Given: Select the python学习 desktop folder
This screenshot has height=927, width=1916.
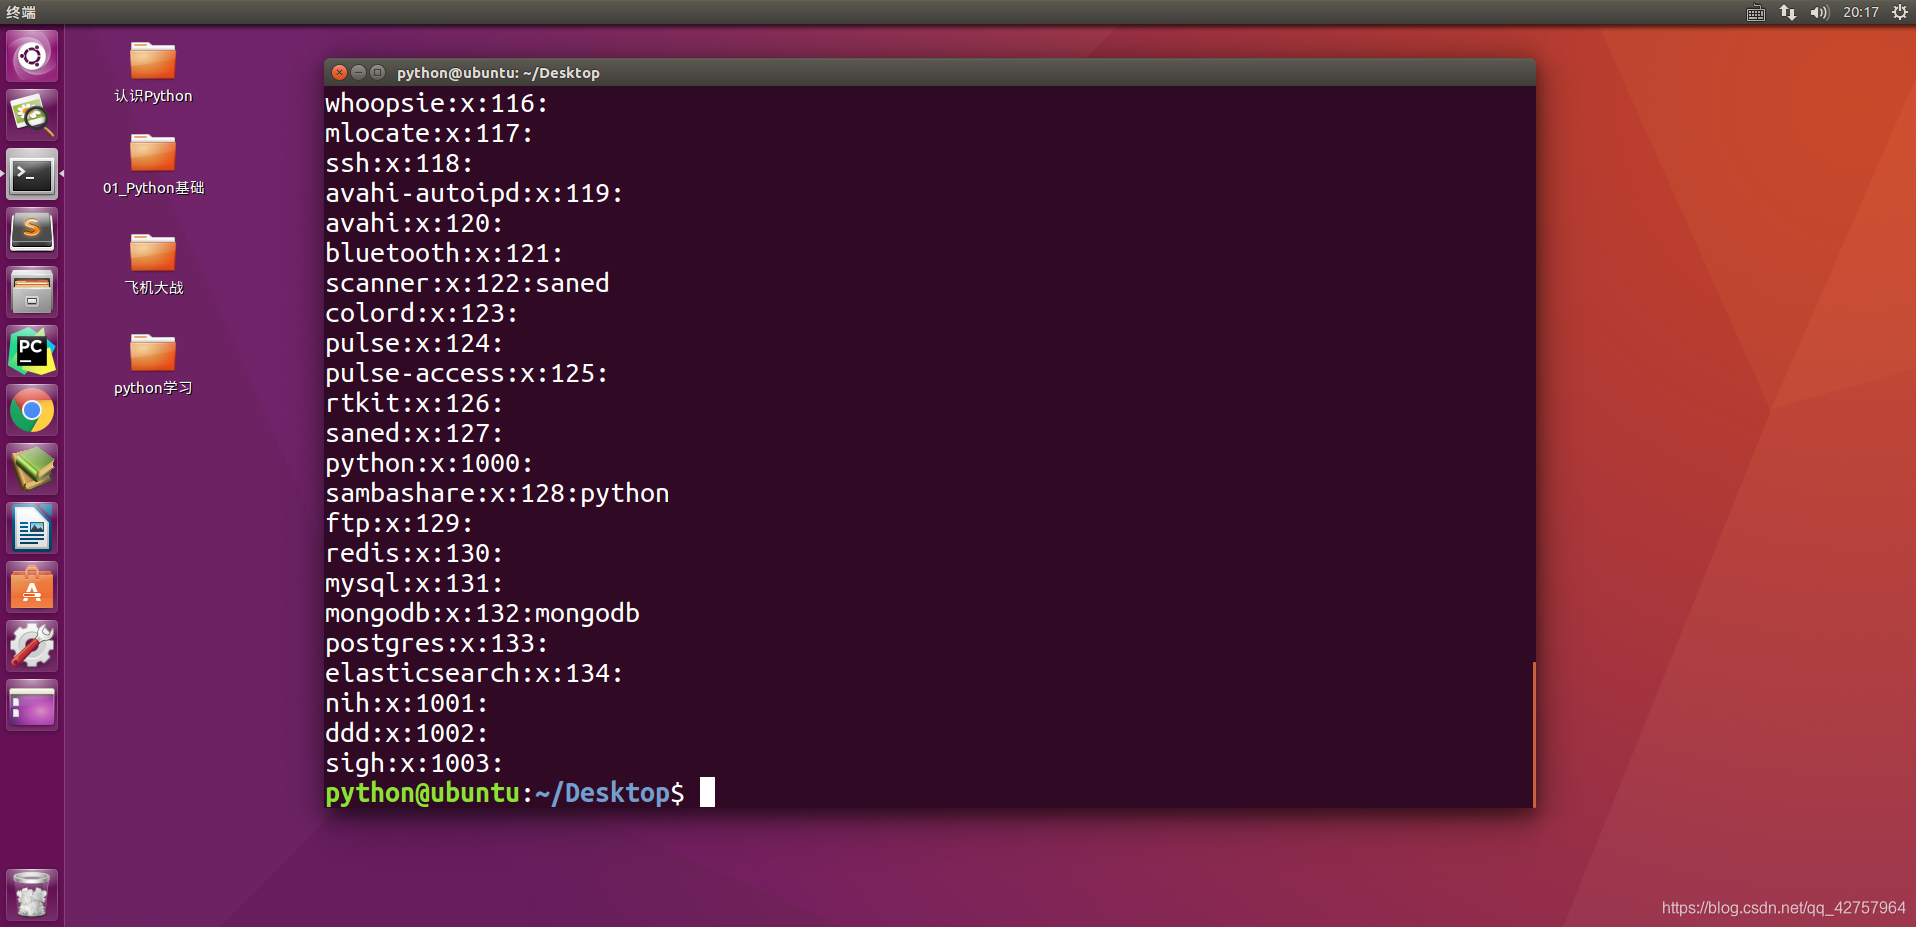Looking at the screenshot, I should click(x=153, y=364).
